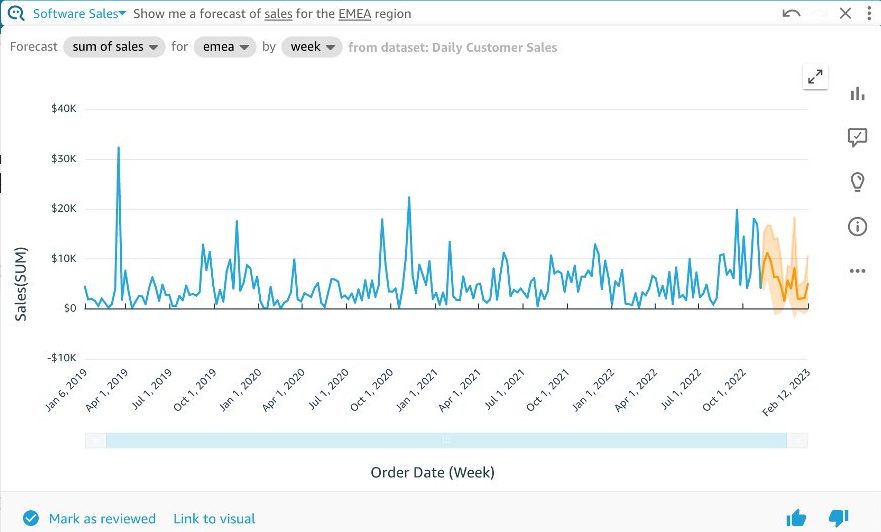Open the horizontal three-dot more options
881x532 pixels.
(x=857, y=271)
